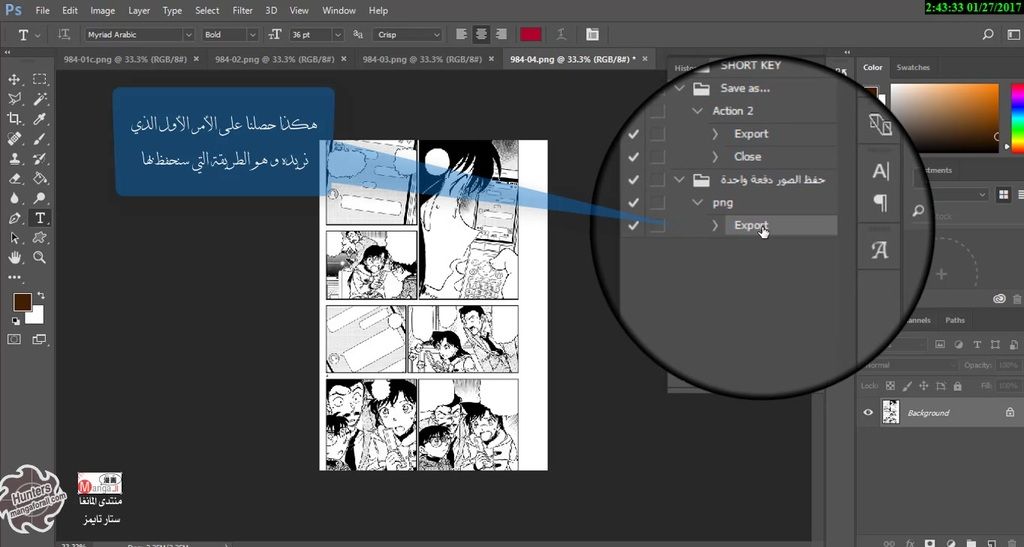Switch to the Paths tab
This screenshot has width=1024, height=547.
click(955, 320)
